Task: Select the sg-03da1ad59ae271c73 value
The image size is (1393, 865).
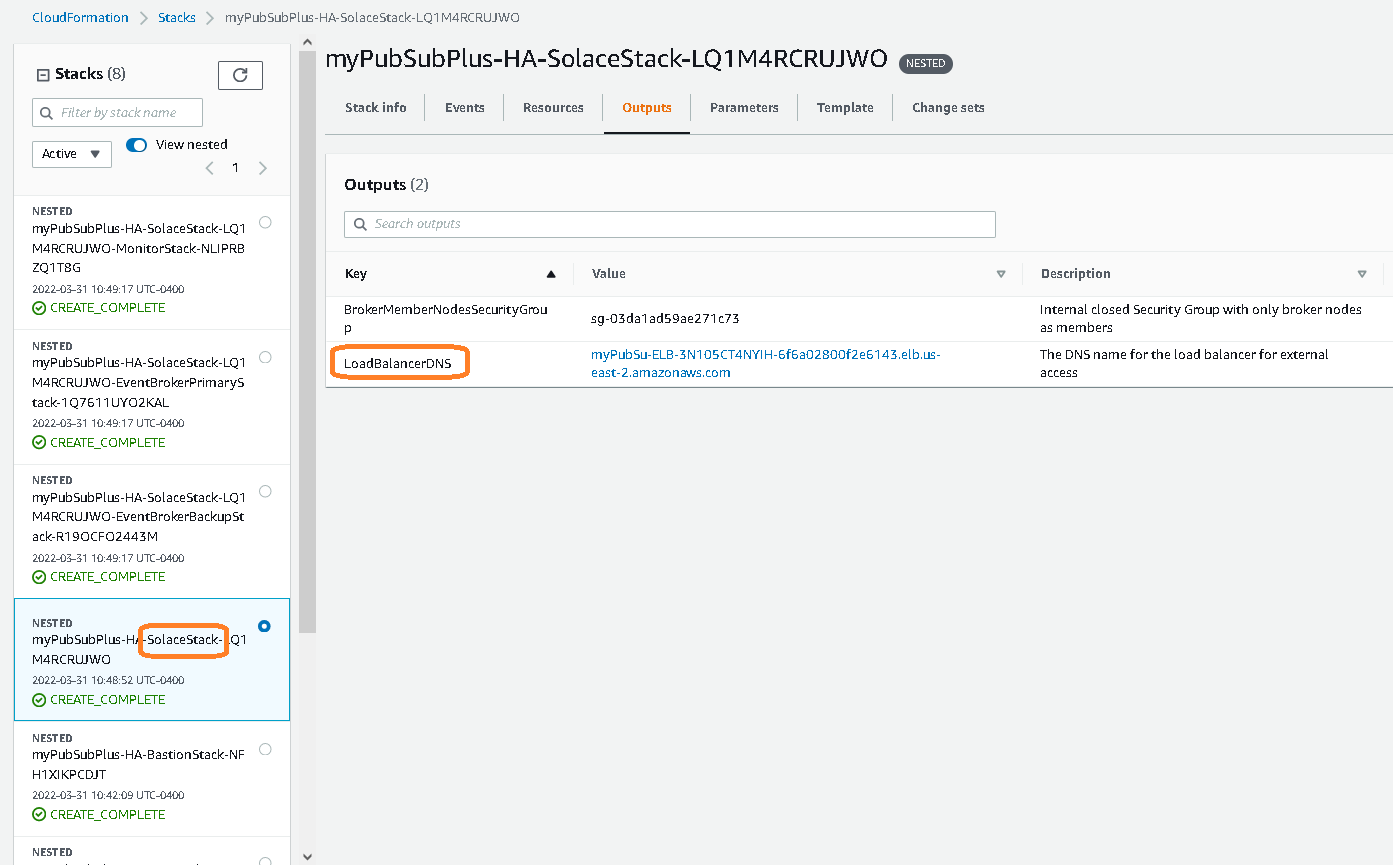Action: tap(665, 319)
